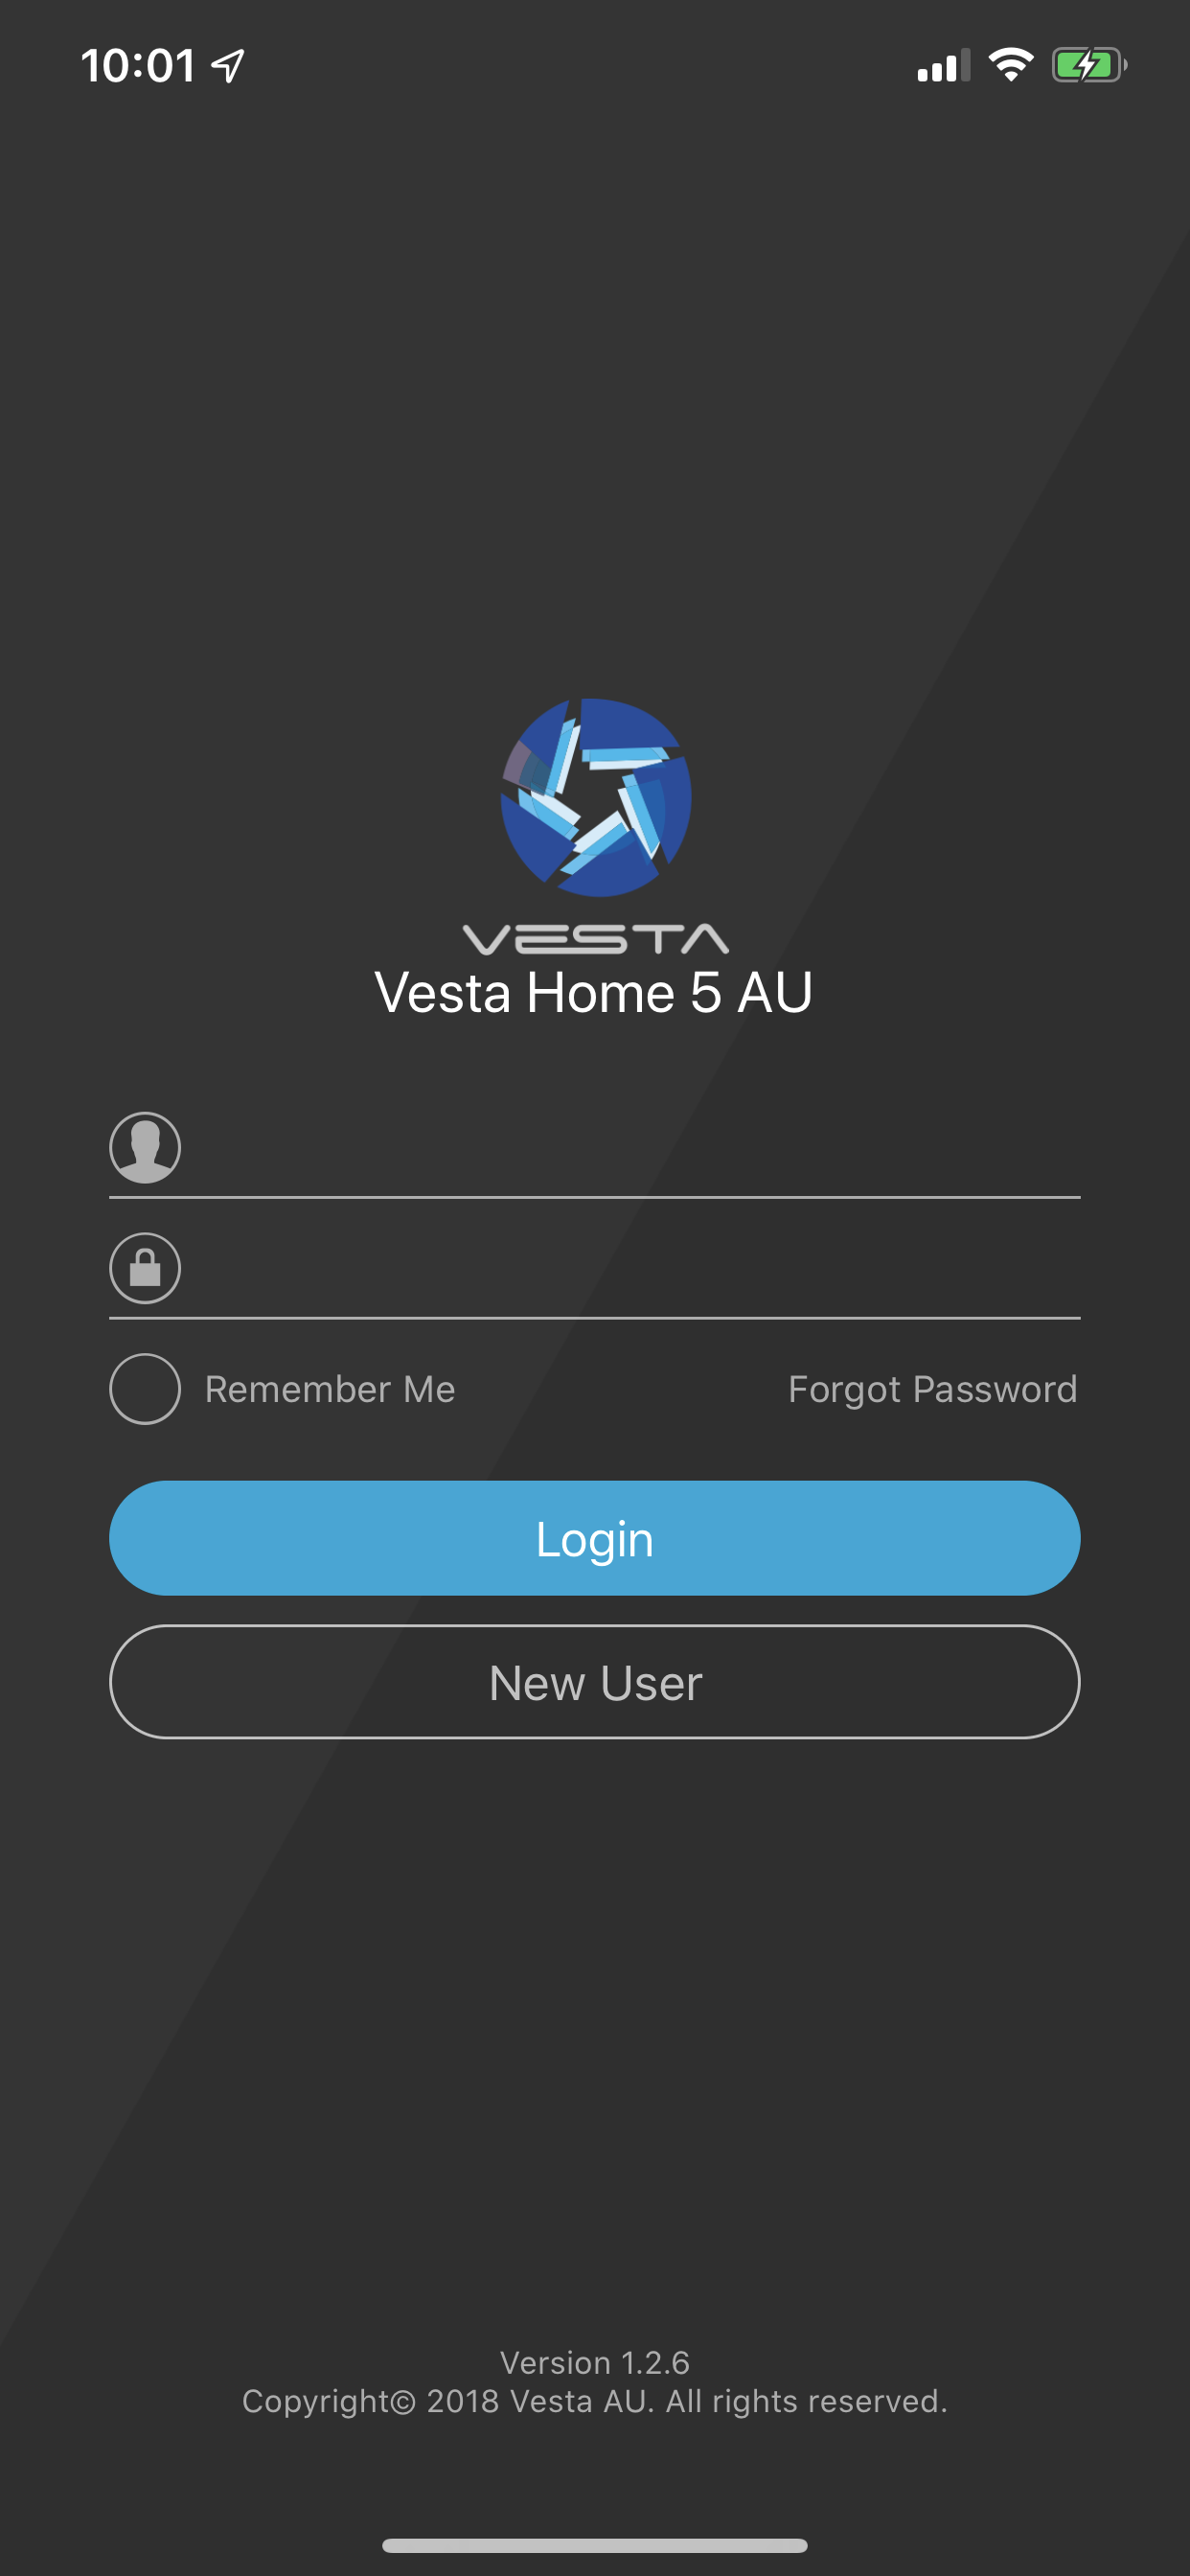Screen dimensions: 1190x2576
Task: Tap the Vesta star logo
Action: coord(595,797)
